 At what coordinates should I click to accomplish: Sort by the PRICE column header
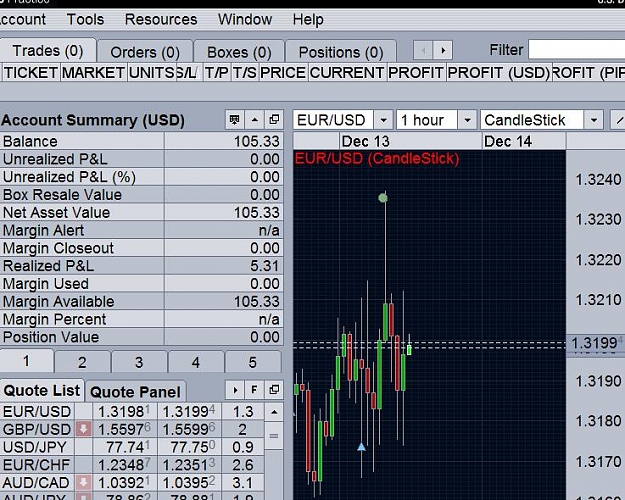283,73
